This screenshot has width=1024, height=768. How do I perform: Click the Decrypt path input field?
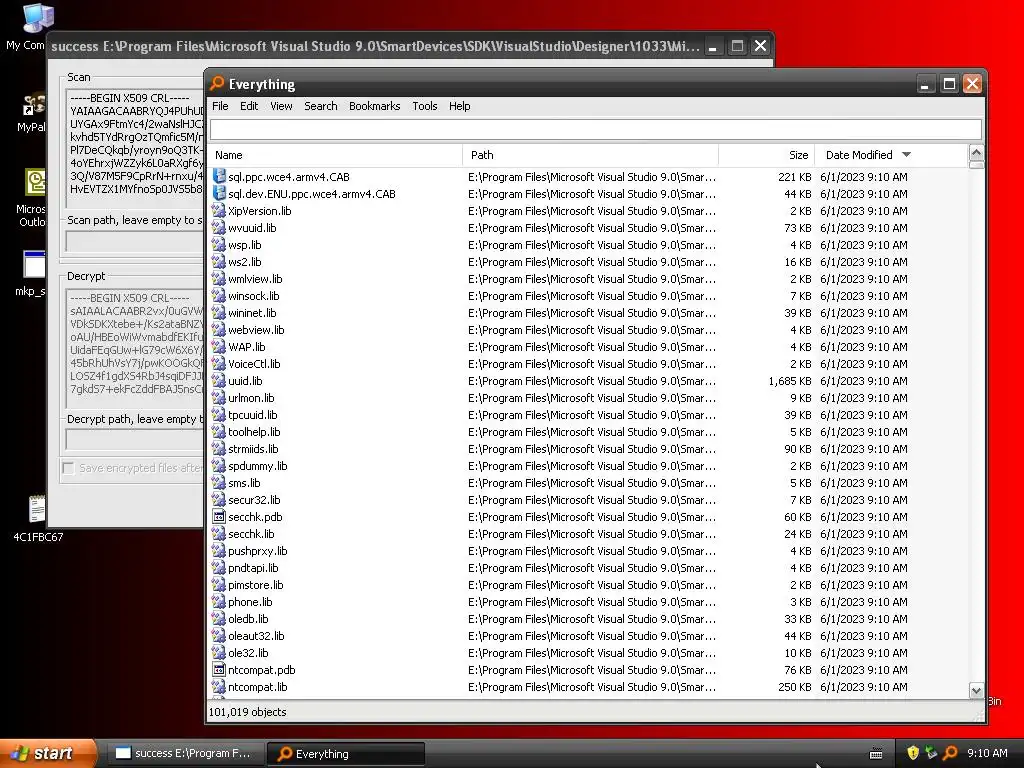[x=134, y=440]
